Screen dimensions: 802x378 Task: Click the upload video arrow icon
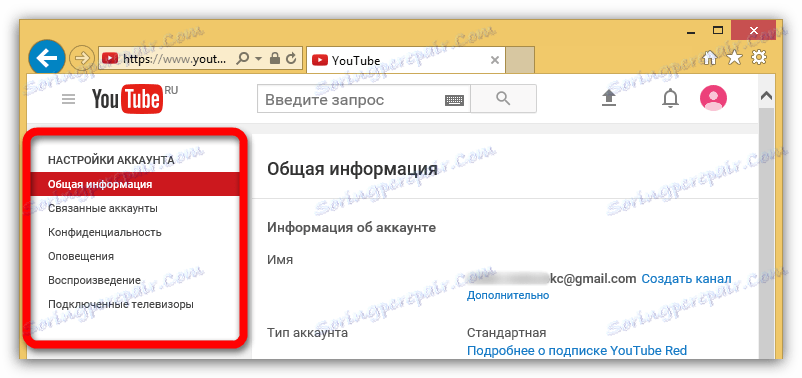(609, 98)
